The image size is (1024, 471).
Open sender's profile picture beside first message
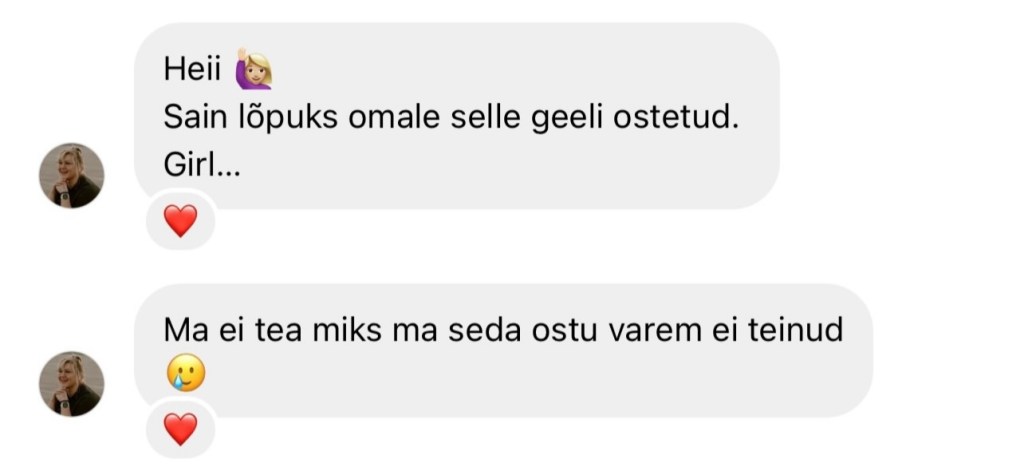pyautogui.click(x=71, y=175)
